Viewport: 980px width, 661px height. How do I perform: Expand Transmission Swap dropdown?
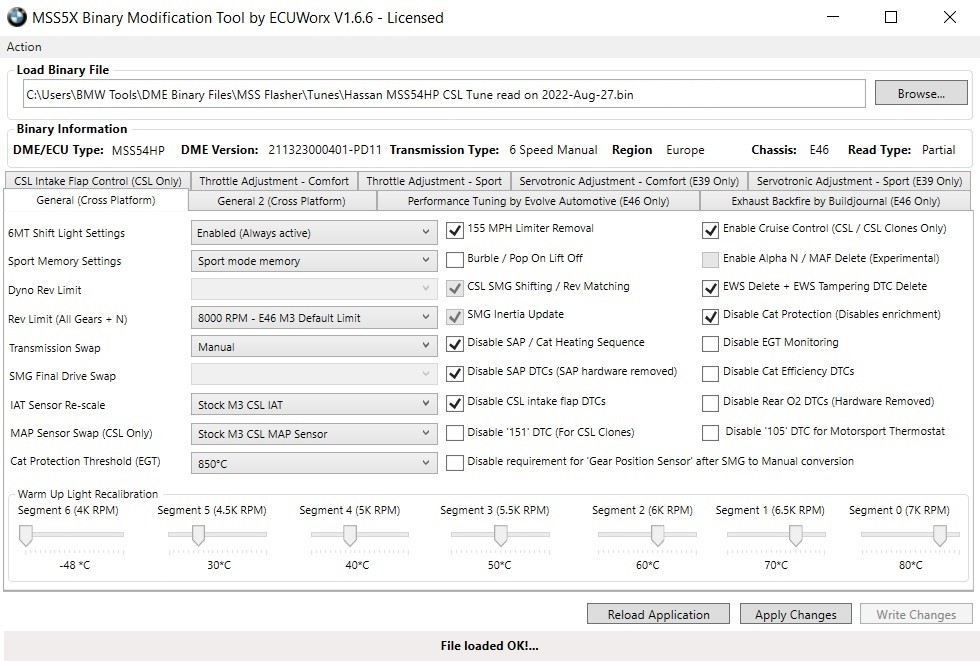314,347
